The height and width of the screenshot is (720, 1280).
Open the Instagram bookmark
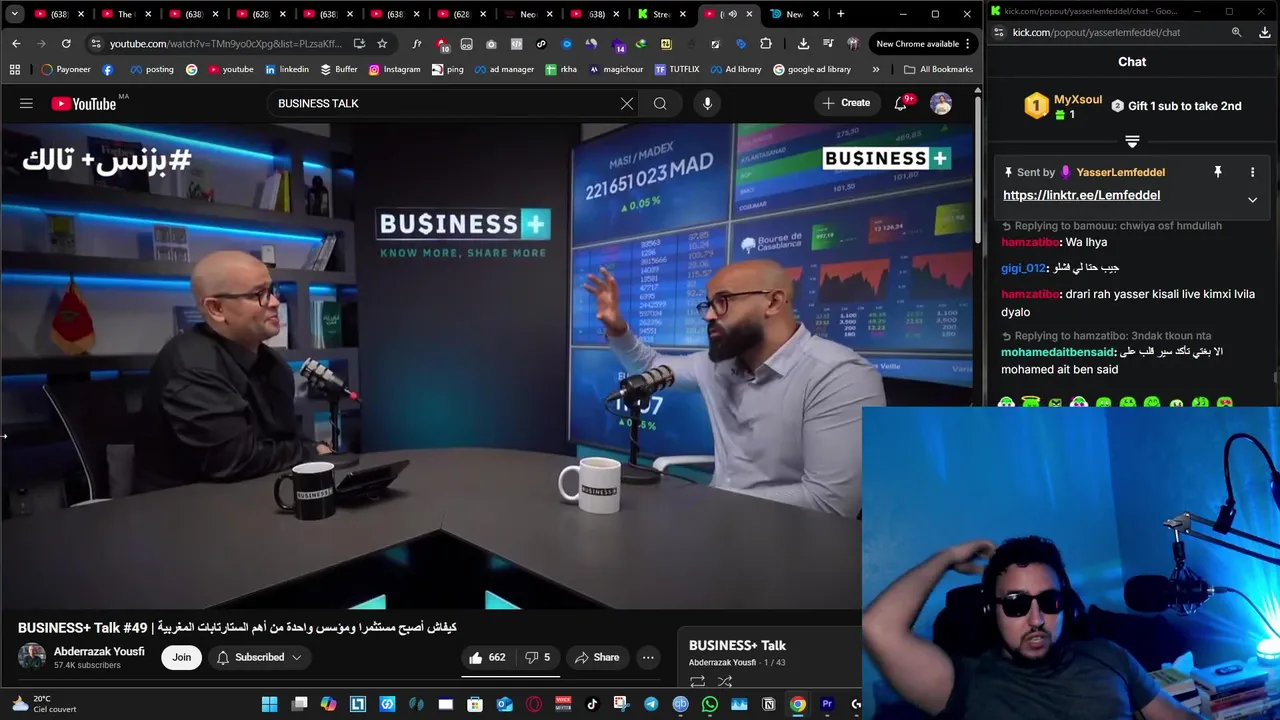[394, 69]
